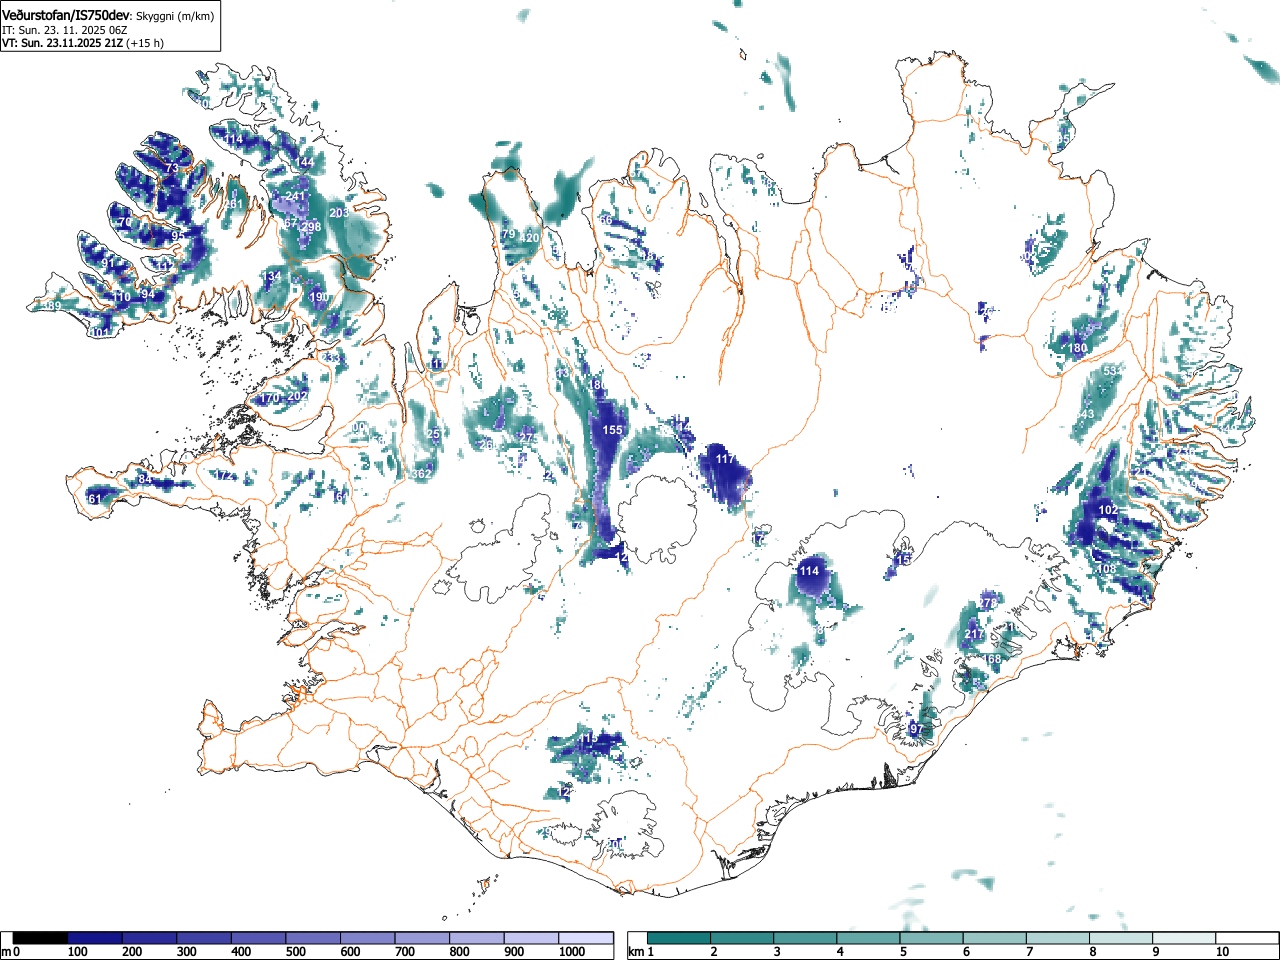Click the map value 168

(x=992, y=659)
